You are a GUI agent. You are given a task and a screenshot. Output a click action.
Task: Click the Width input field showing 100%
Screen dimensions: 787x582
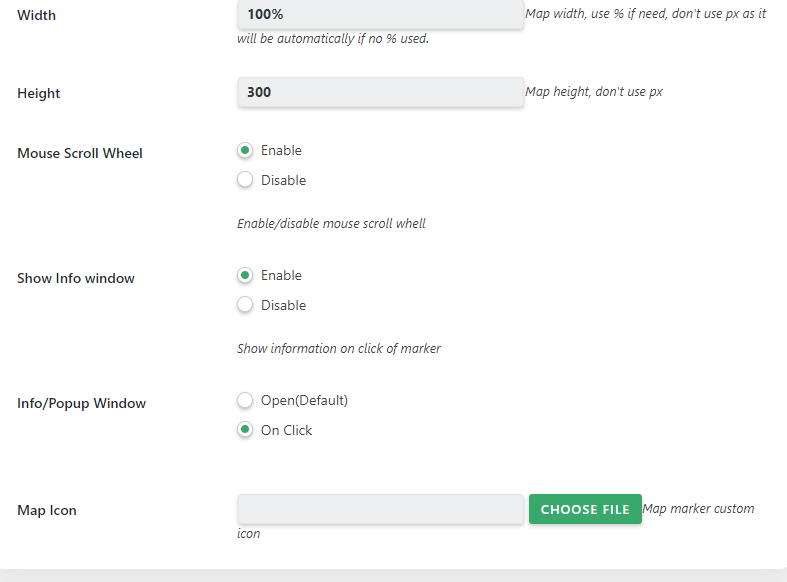[x=380, y=14]
